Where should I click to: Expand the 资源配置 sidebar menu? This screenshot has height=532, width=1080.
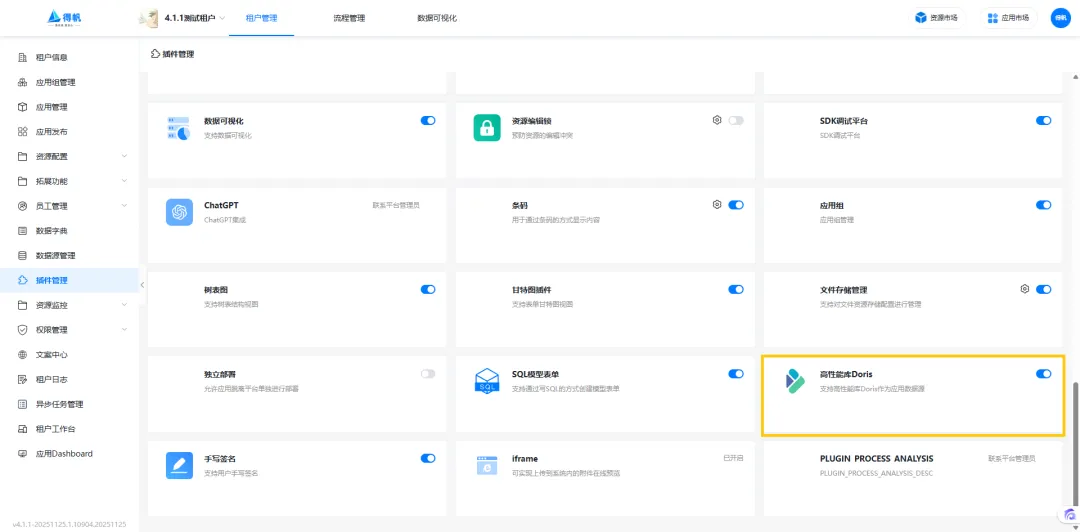[125, 156]
